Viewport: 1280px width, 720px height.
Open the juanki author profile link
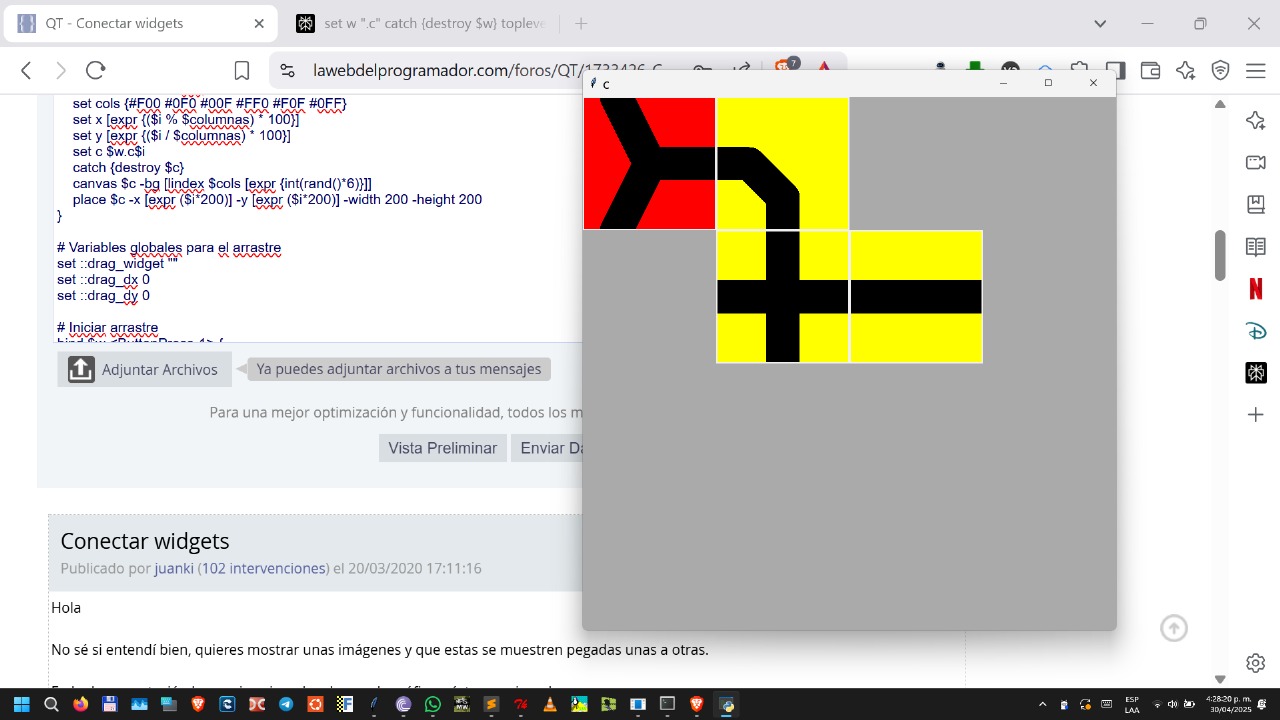[x=174, y=568]
